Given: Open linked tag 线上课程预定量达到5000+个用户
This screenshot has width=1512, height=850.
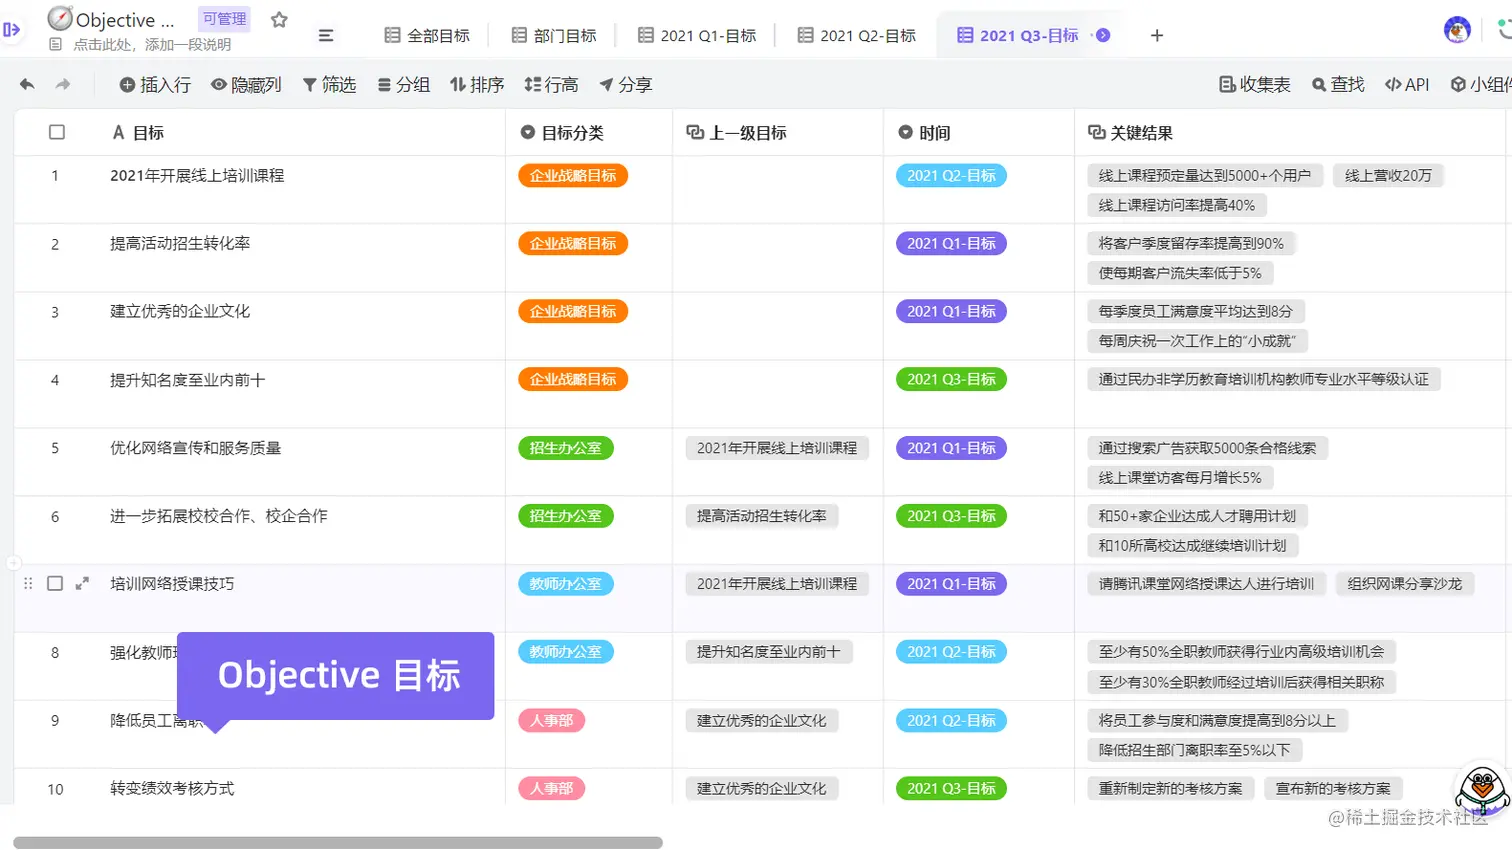Looking at the screenshot, I should click(1204, 176).
